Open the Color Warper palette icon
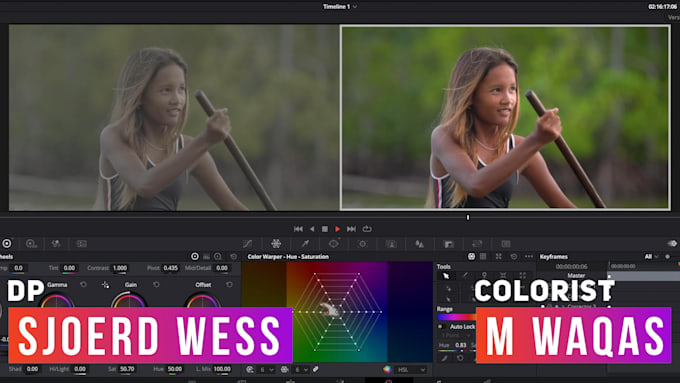The image size is (680, 383). [x=276, y=244]
